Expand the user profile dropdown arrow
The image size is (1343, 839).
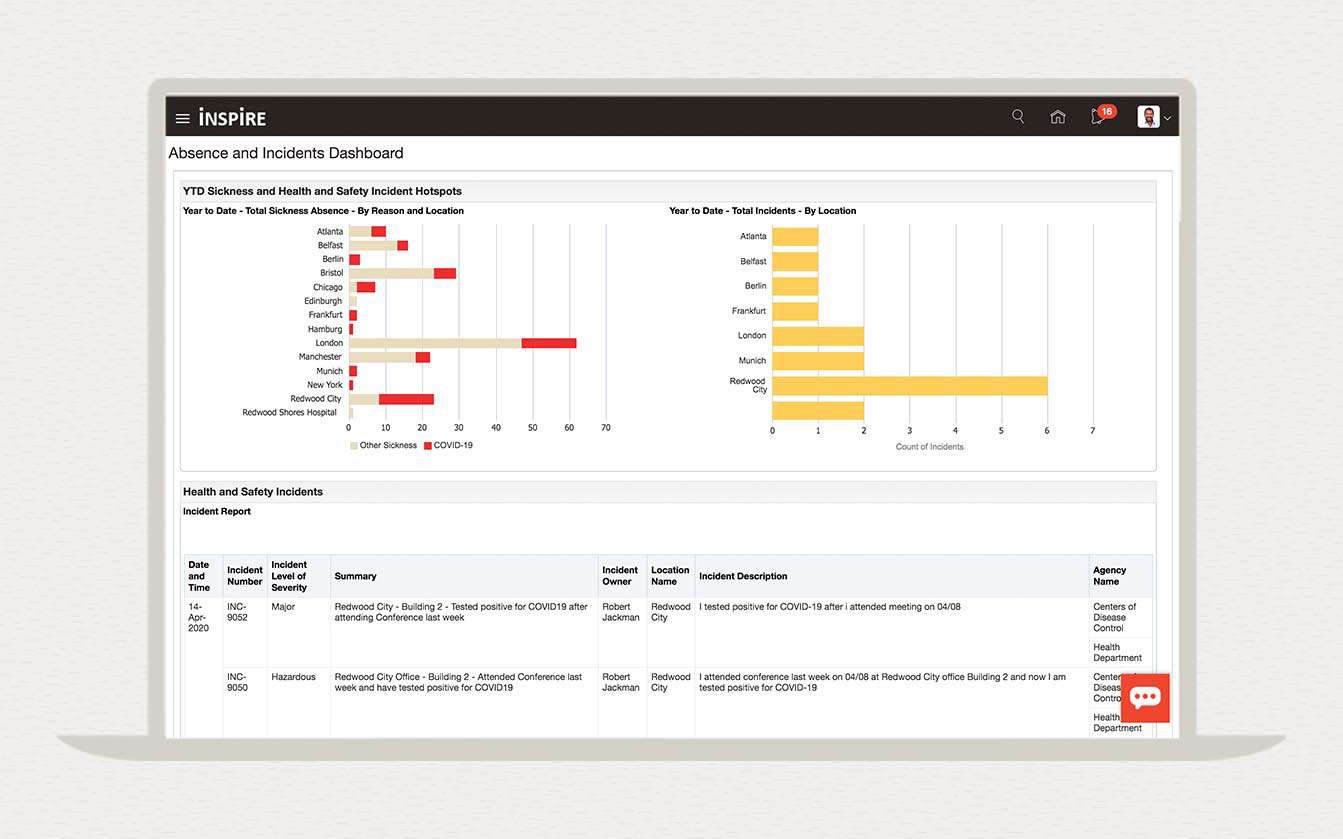1167,119
